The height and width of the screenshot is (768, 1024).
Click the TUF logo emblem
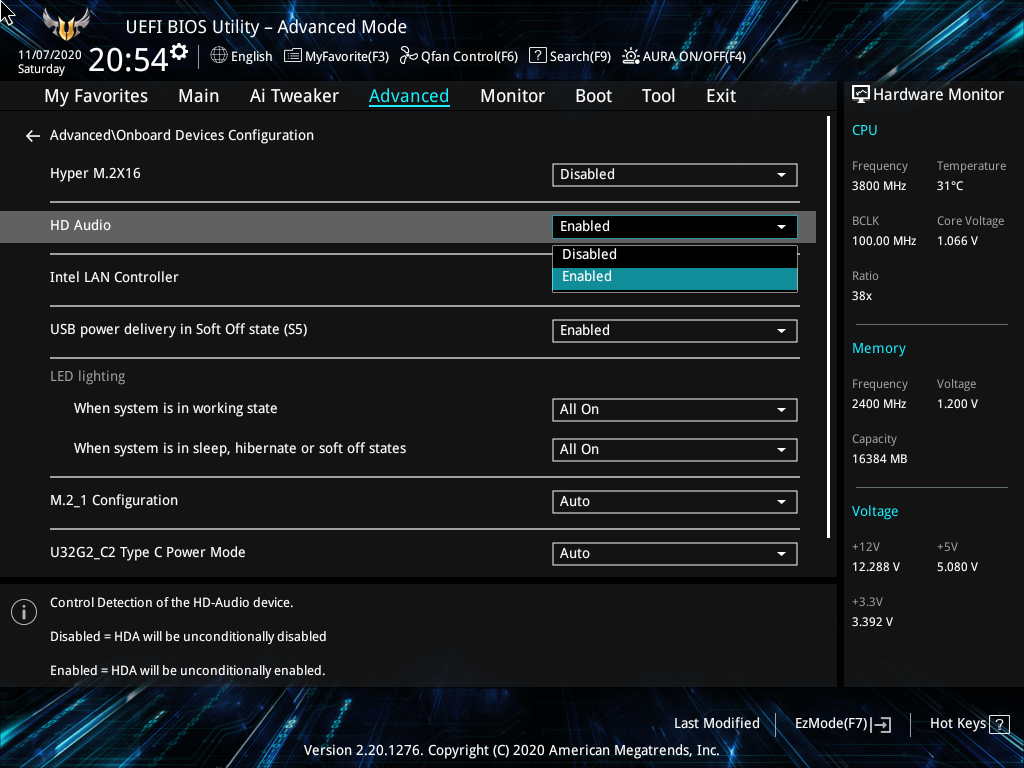pyautogui.click(x=66, y=25)
